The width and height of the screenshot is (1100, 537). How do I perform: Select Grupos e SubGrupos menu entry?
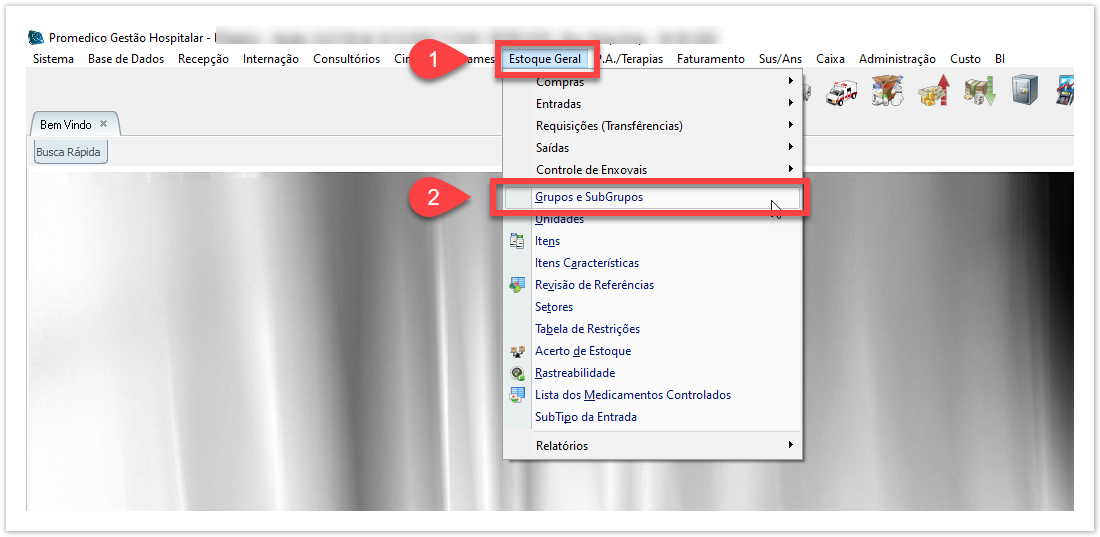point(589,198)
